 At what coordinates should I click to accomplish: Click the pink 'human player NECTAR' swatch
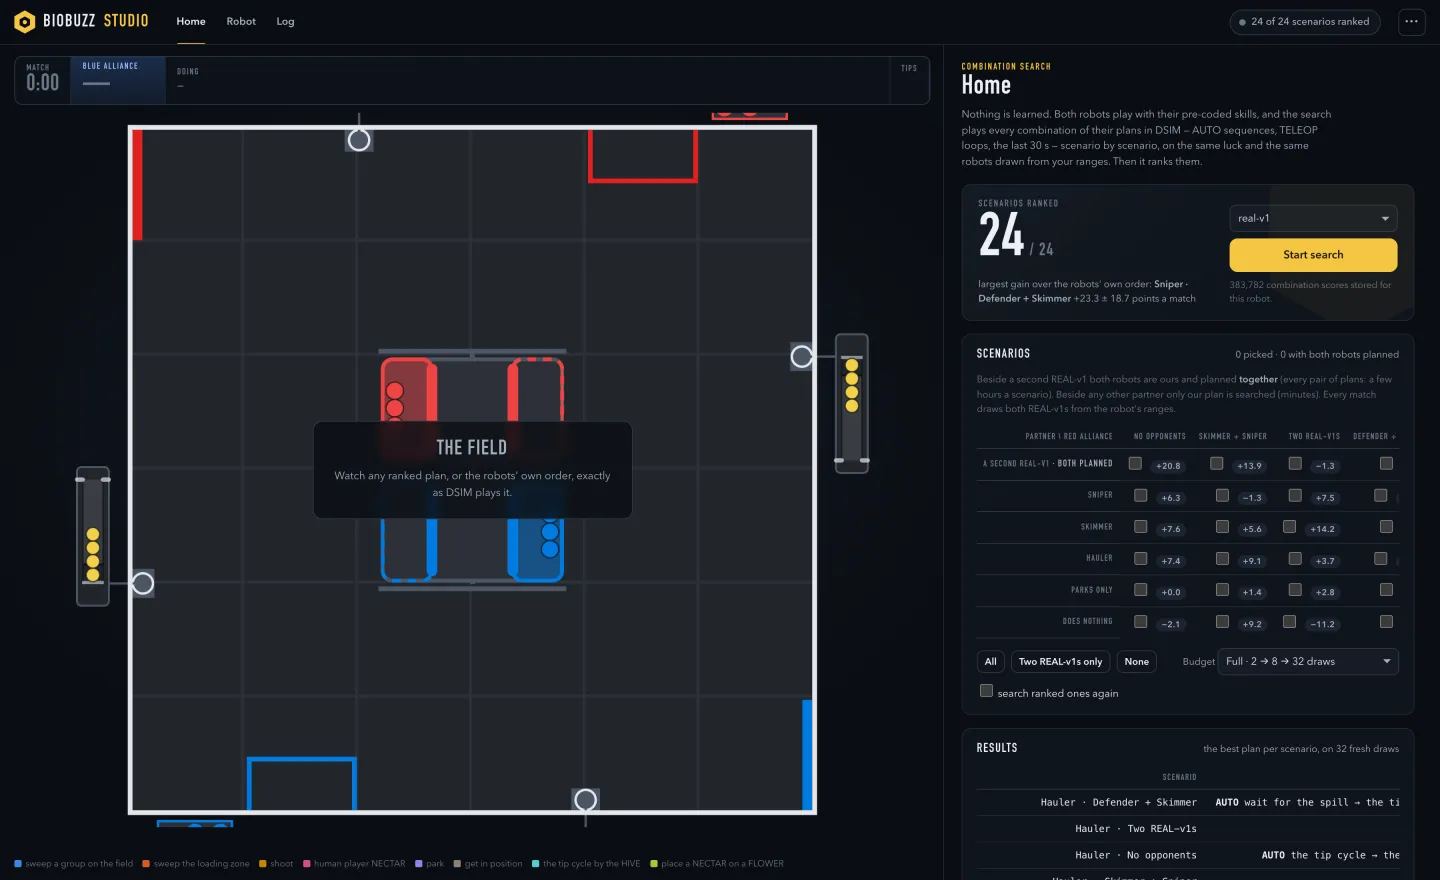pos(307,864)
